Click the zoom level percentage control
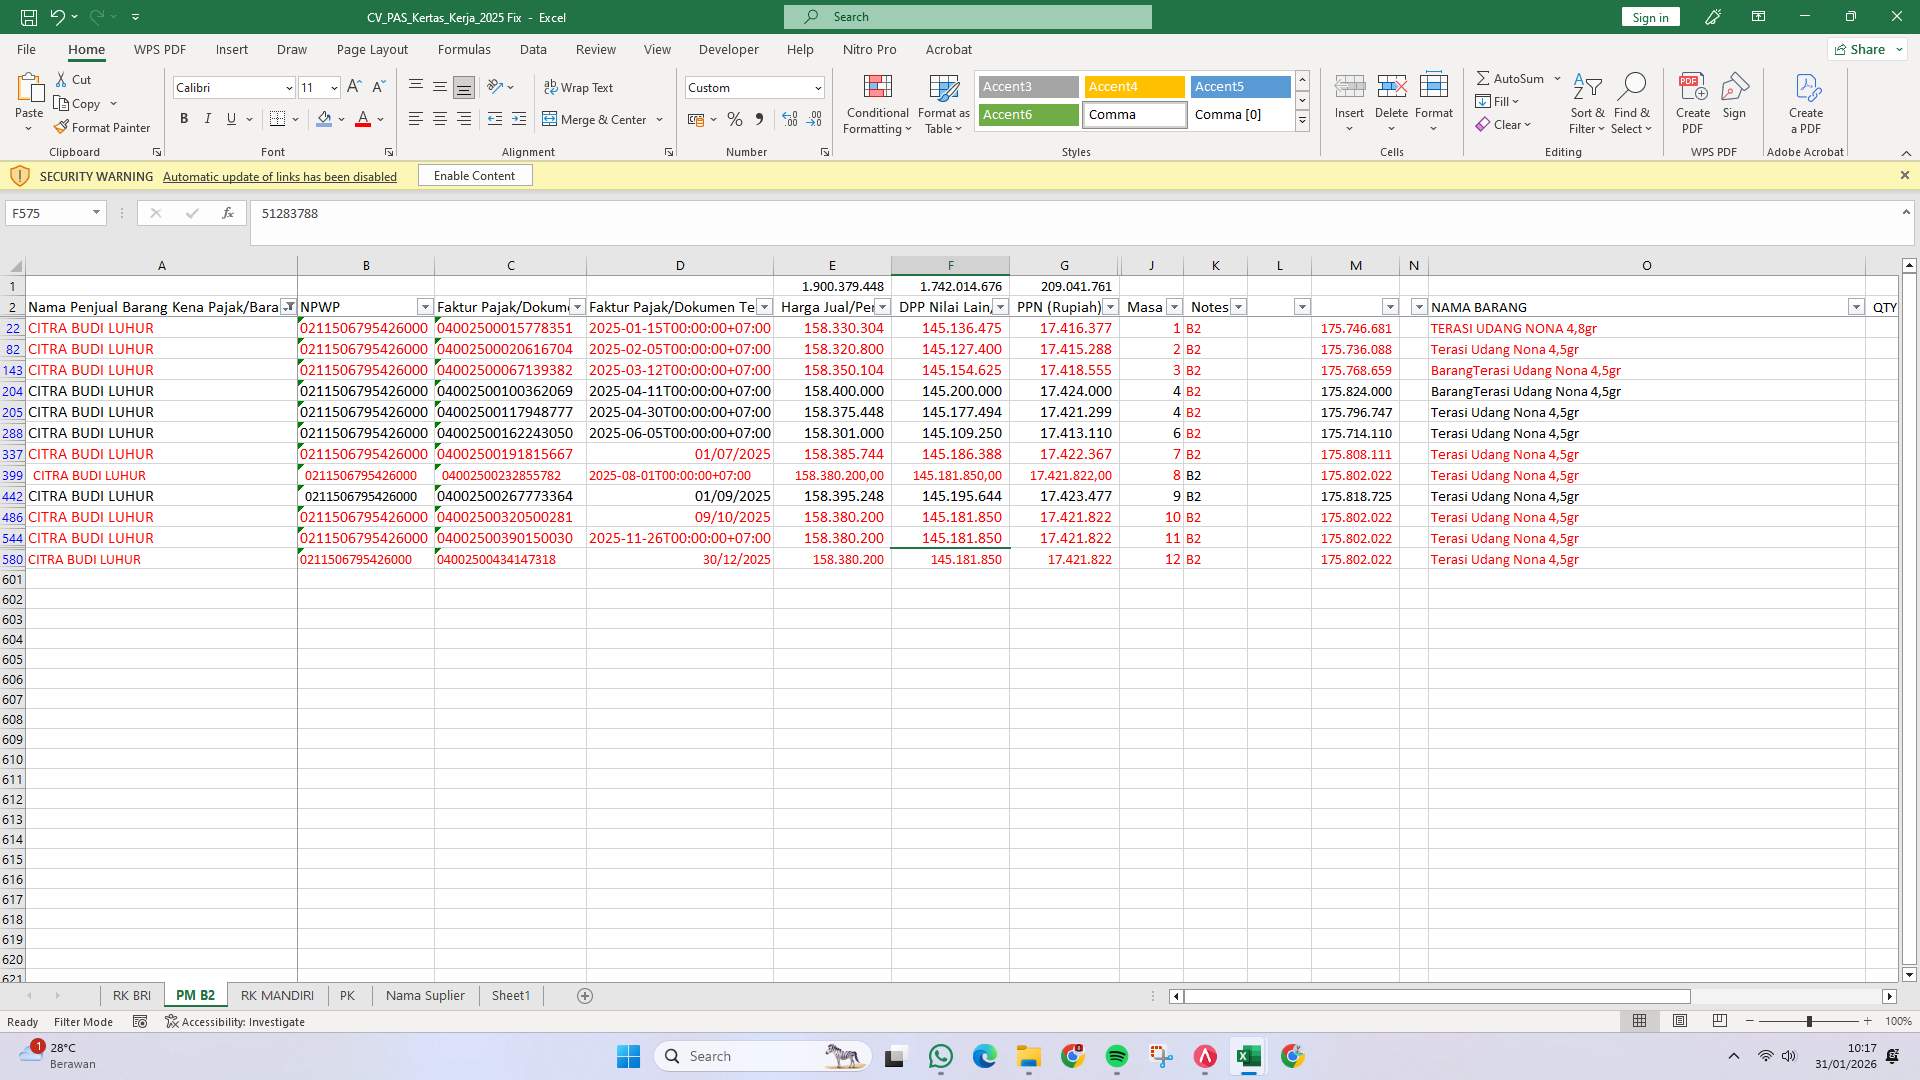1920x1080 pixels. [x=1899, y=1021]
